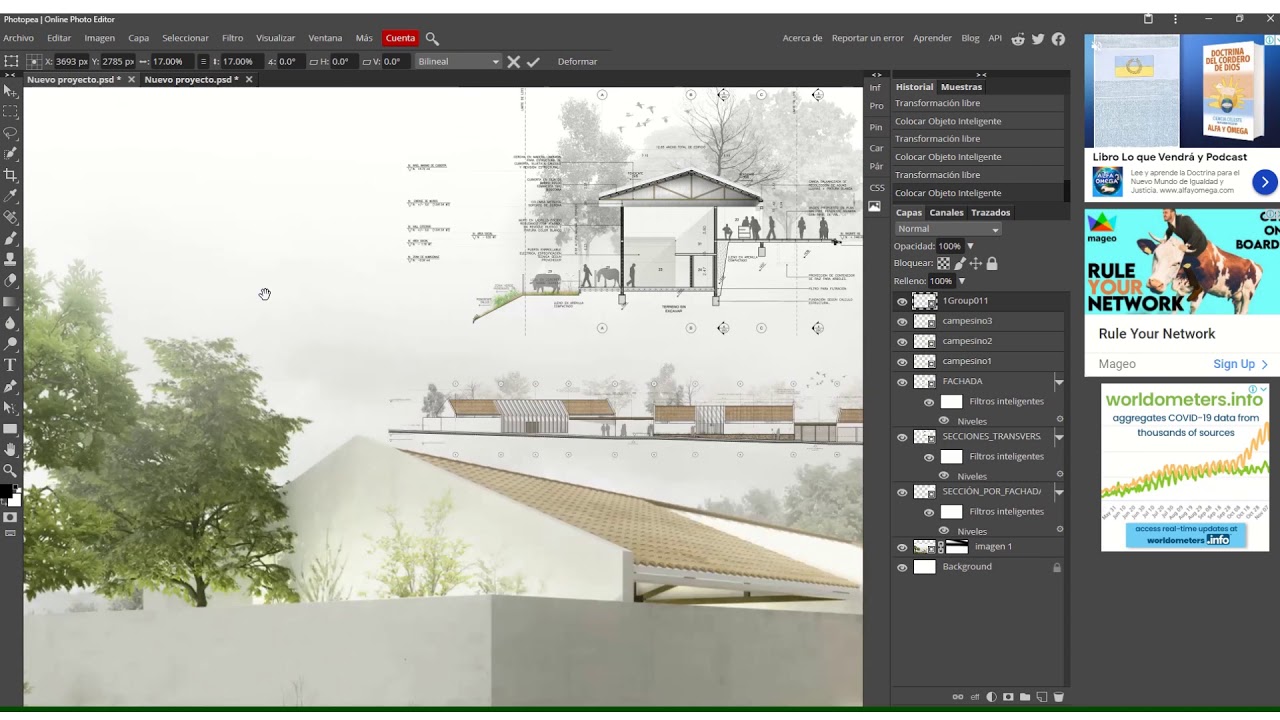Select the Lasso tool
The height and width of the screenshot is (720, 1280).
10,133
